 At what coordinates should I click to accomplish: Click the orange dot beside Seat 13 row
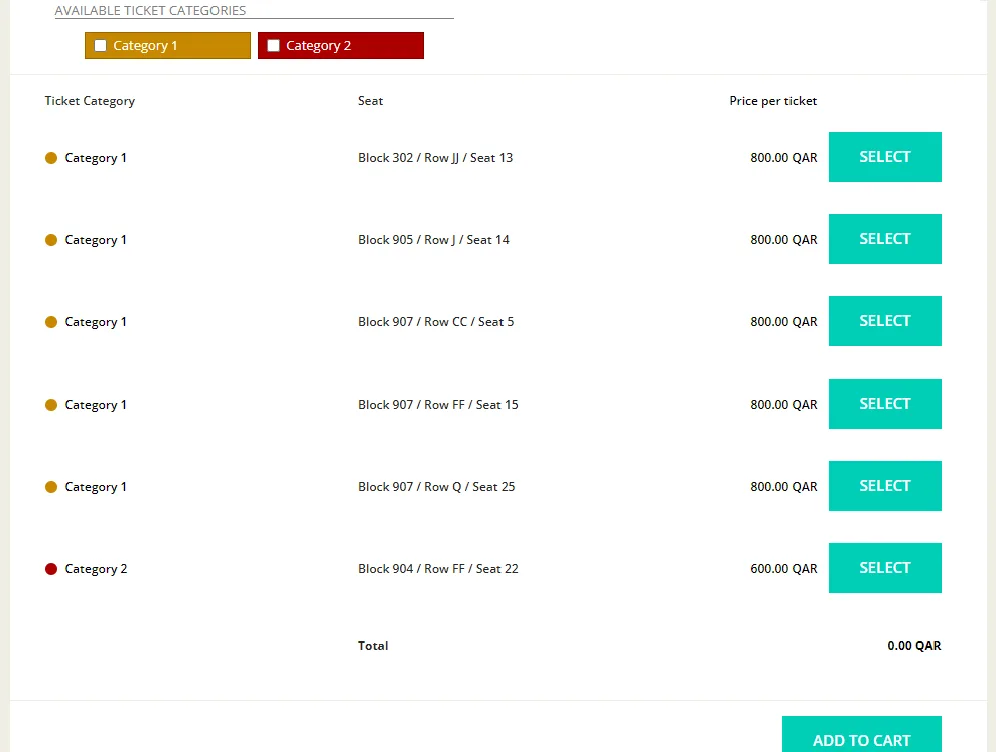click(x=51, y=158)
